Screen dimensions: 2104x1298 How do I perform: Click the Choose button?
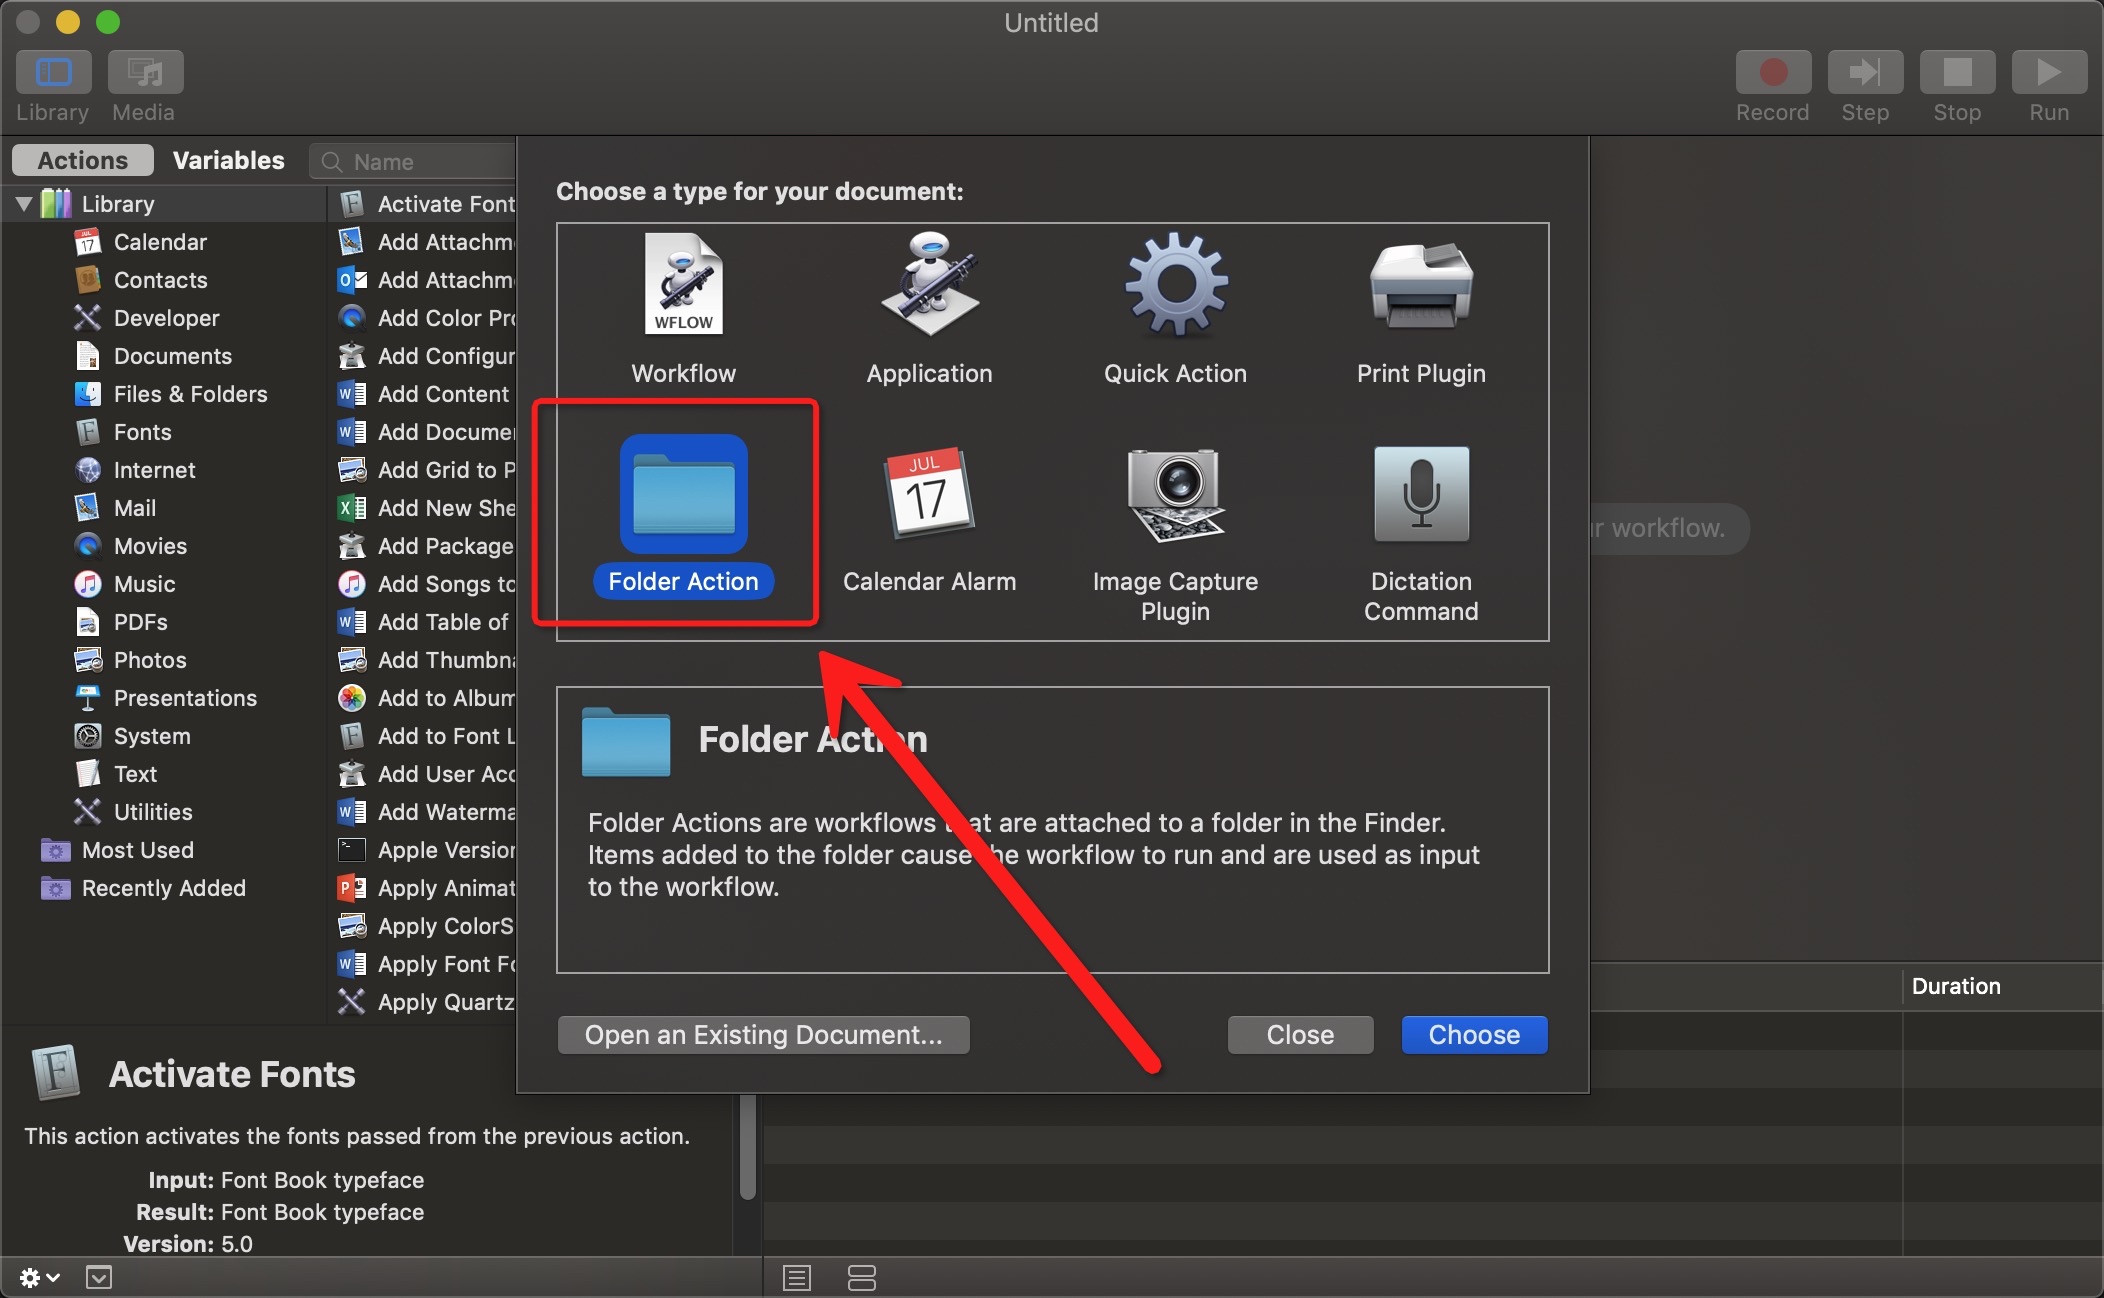(1473, 1034)
